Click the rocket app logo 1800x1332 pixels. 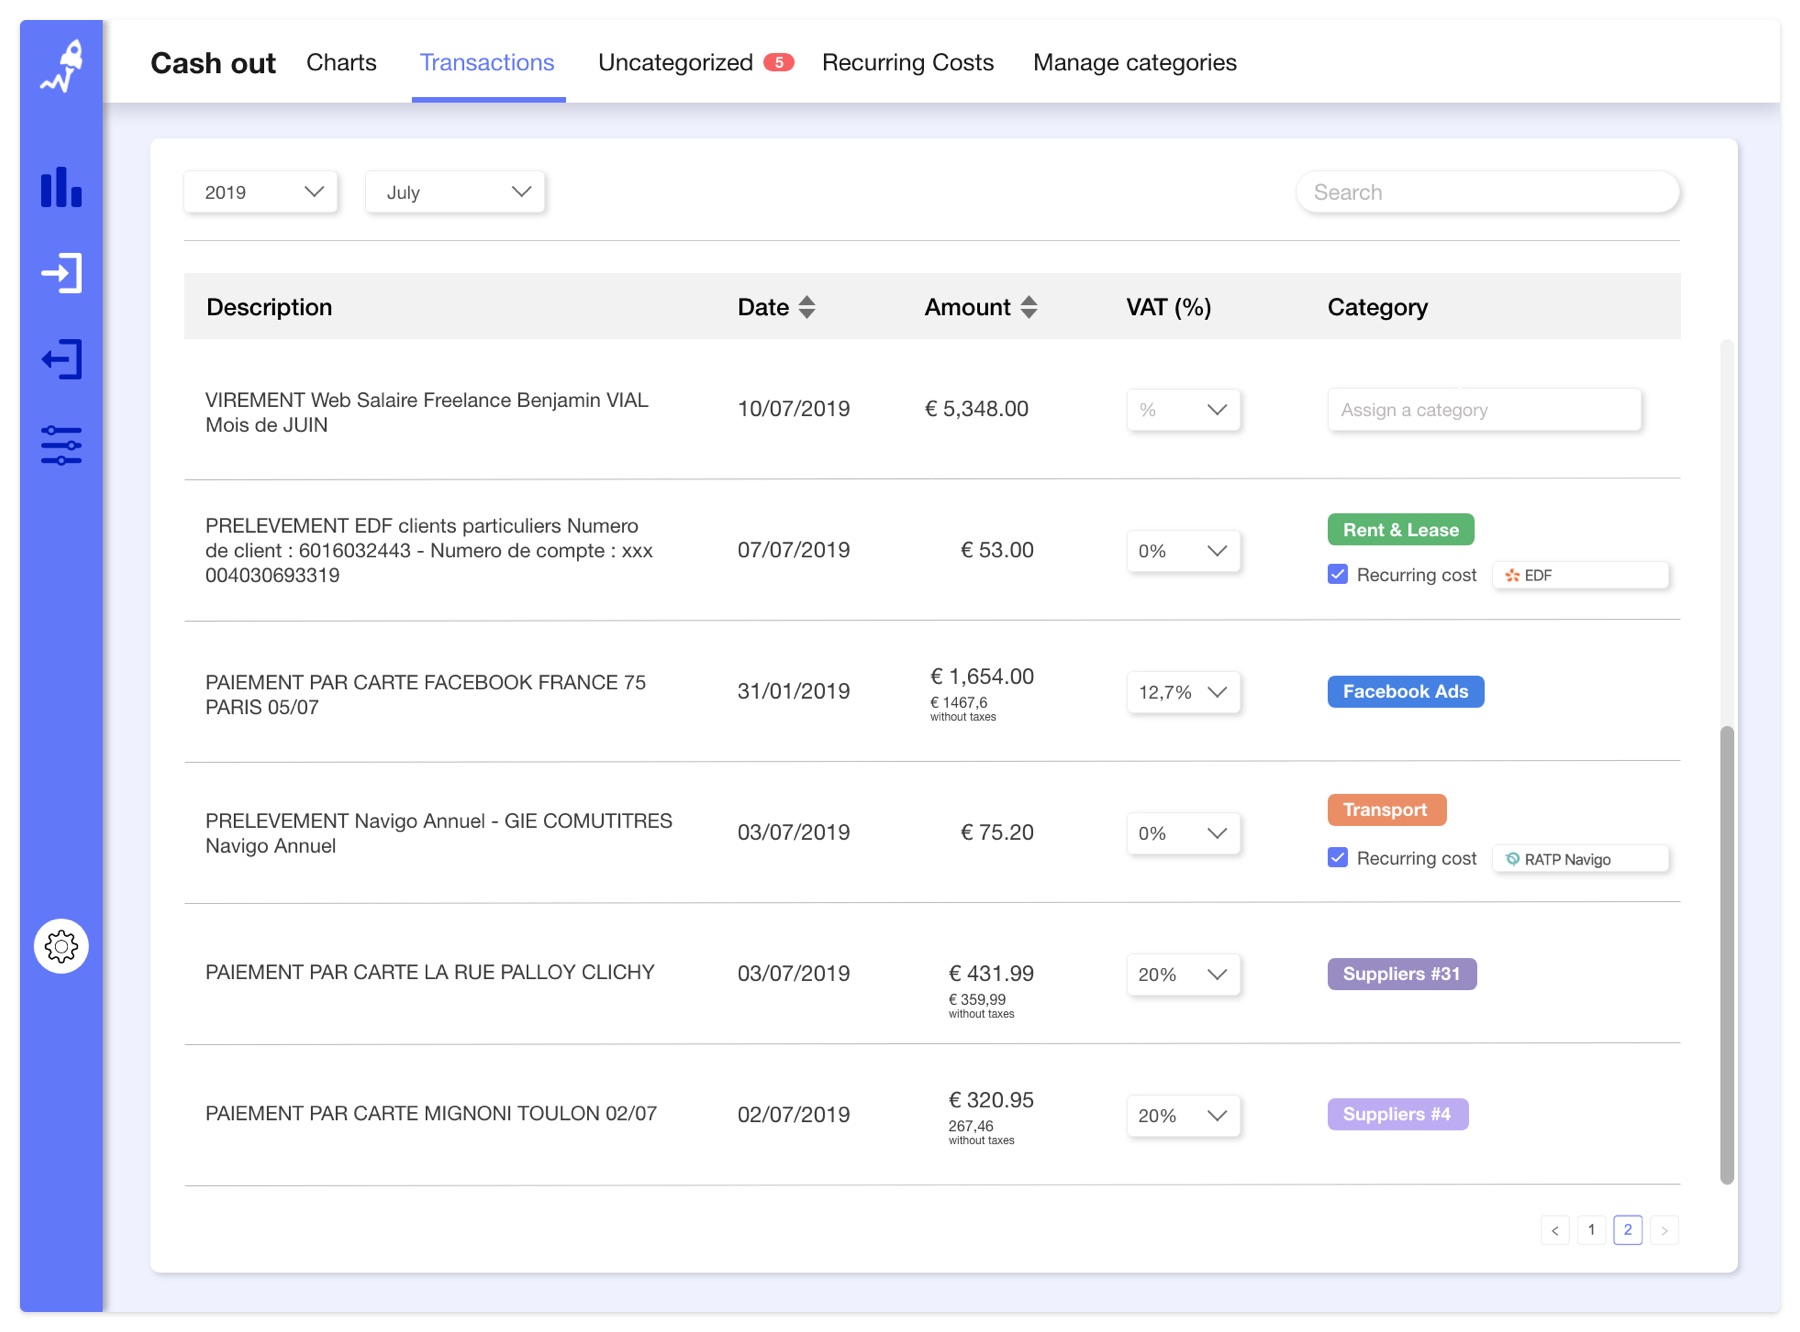pos(62,62)
